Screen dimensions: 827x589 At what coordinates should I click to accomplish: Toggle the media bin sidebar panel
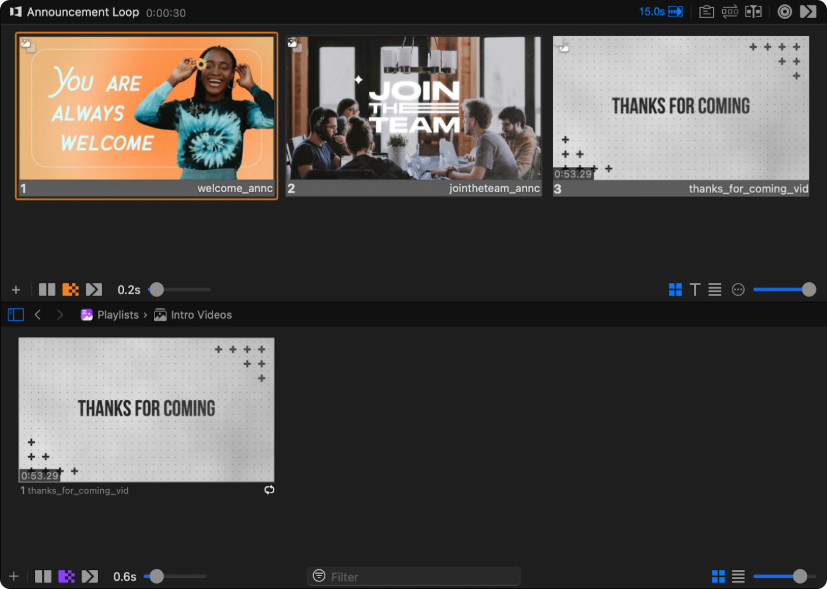(x=15, y=315)
